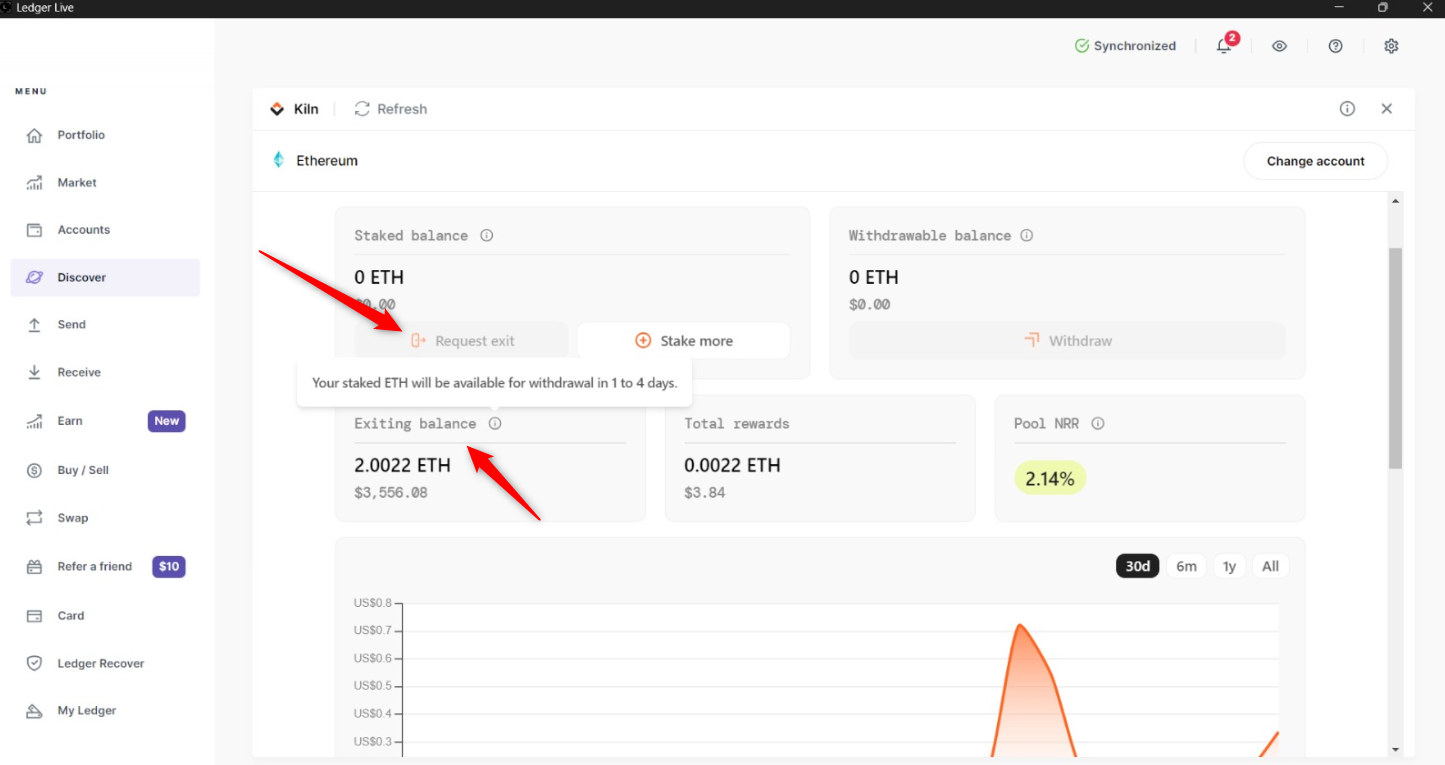Click the Earn growth chart icon
Screen dimensions: 1445x765
pyautogui.click(x=34, y=421)
